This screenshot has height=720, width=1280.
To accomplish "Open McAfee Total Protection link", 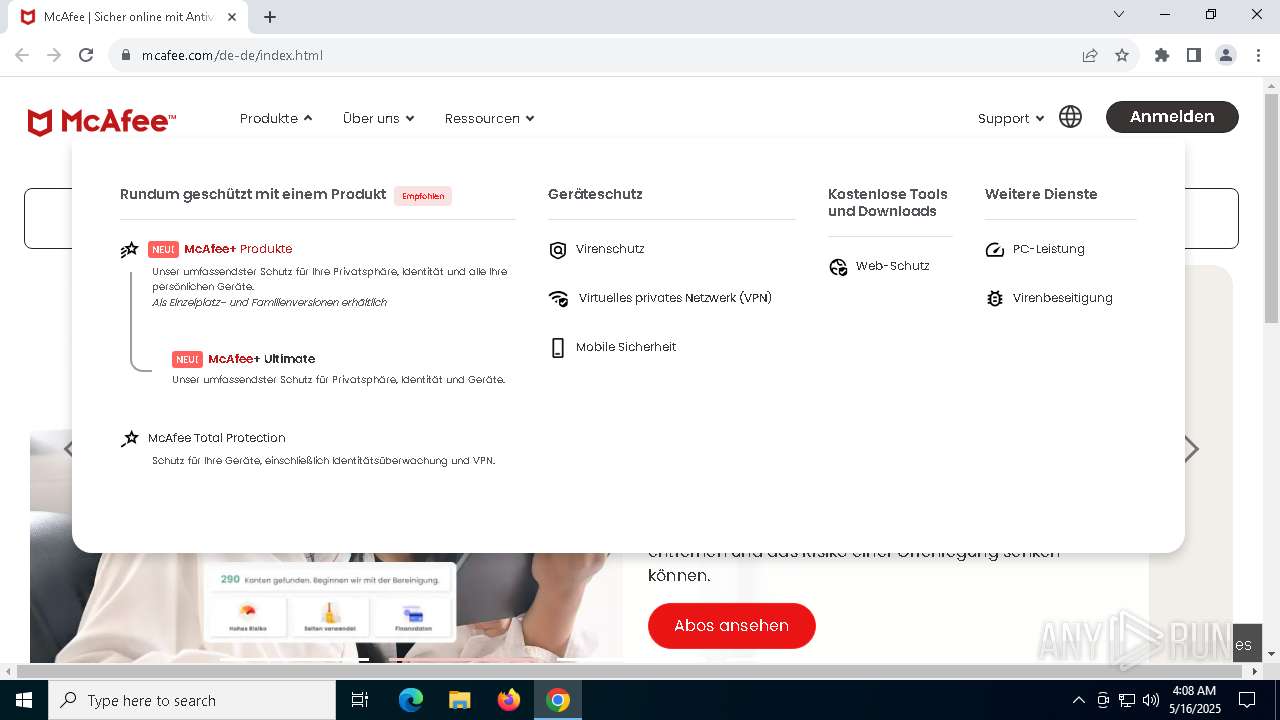I will (x=217, y=438).
